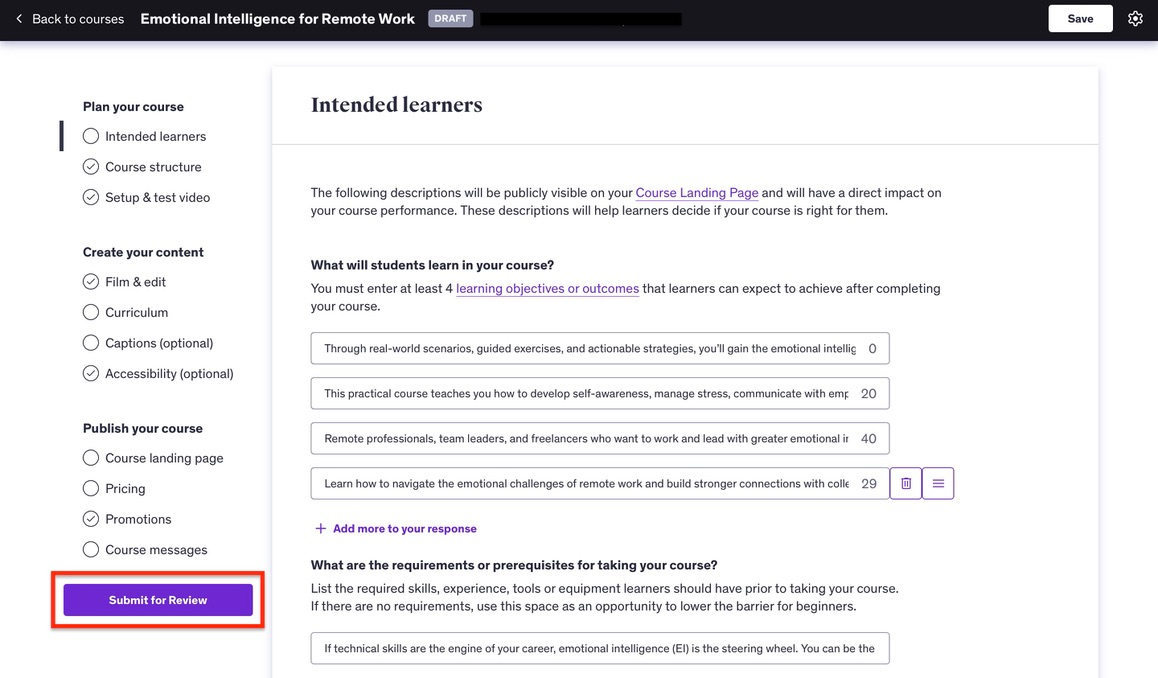The image size is (1158, 678).
Task: Go to Course structure section label
Action: click(153, 167)
